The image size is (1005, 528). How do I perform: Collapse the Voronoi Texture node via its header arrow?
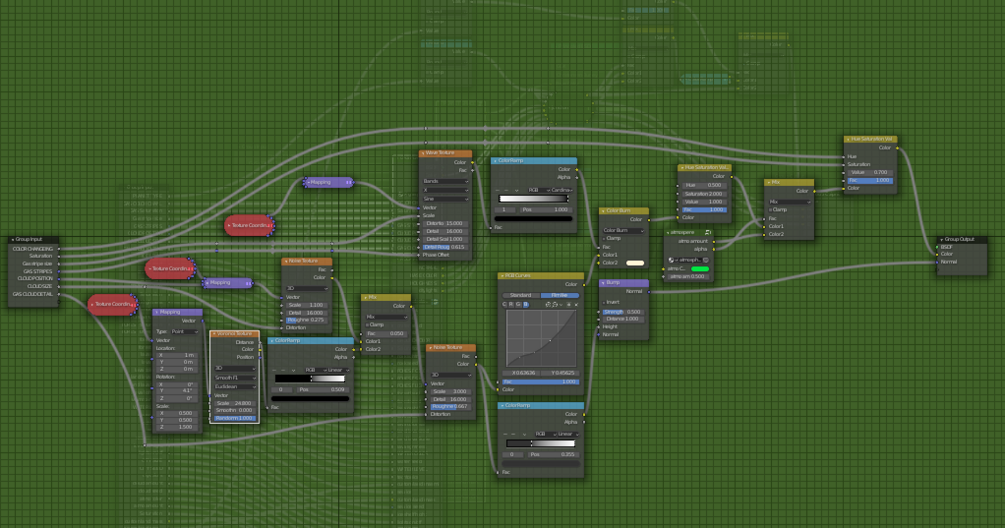[x=215, y=334]
